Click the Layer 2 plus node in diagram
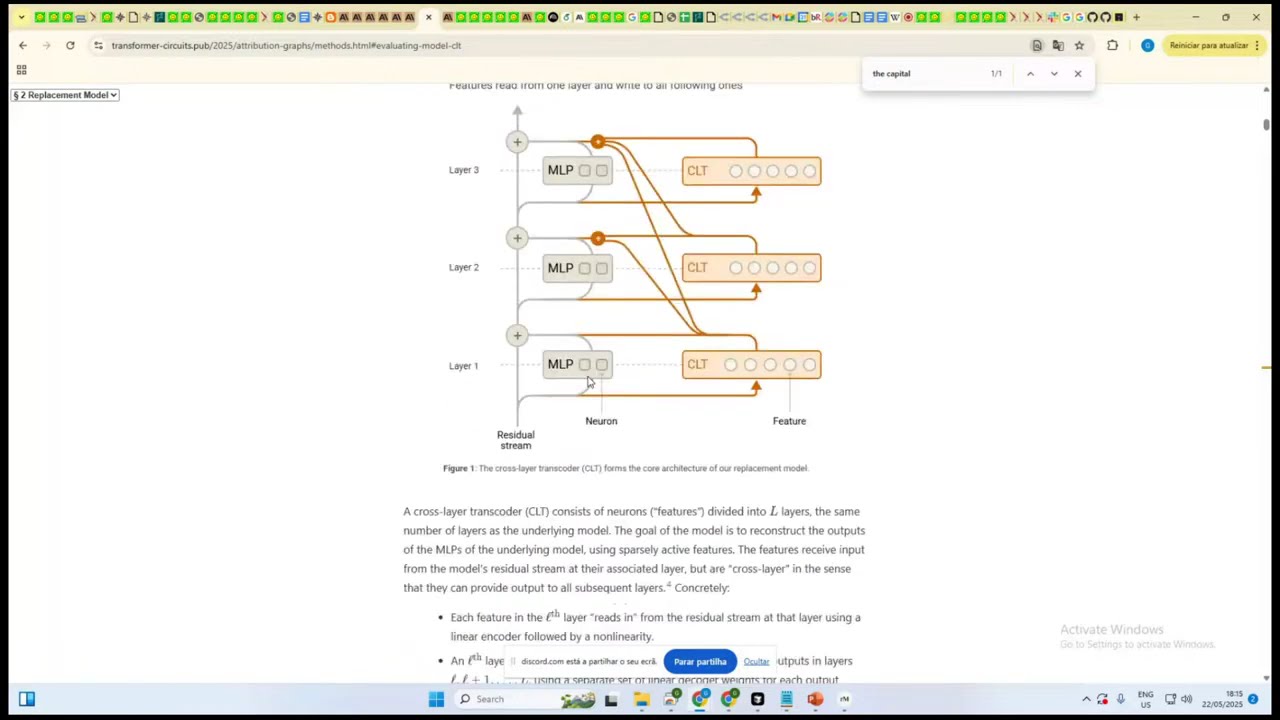1280x720 pixels. click(517, 238)
